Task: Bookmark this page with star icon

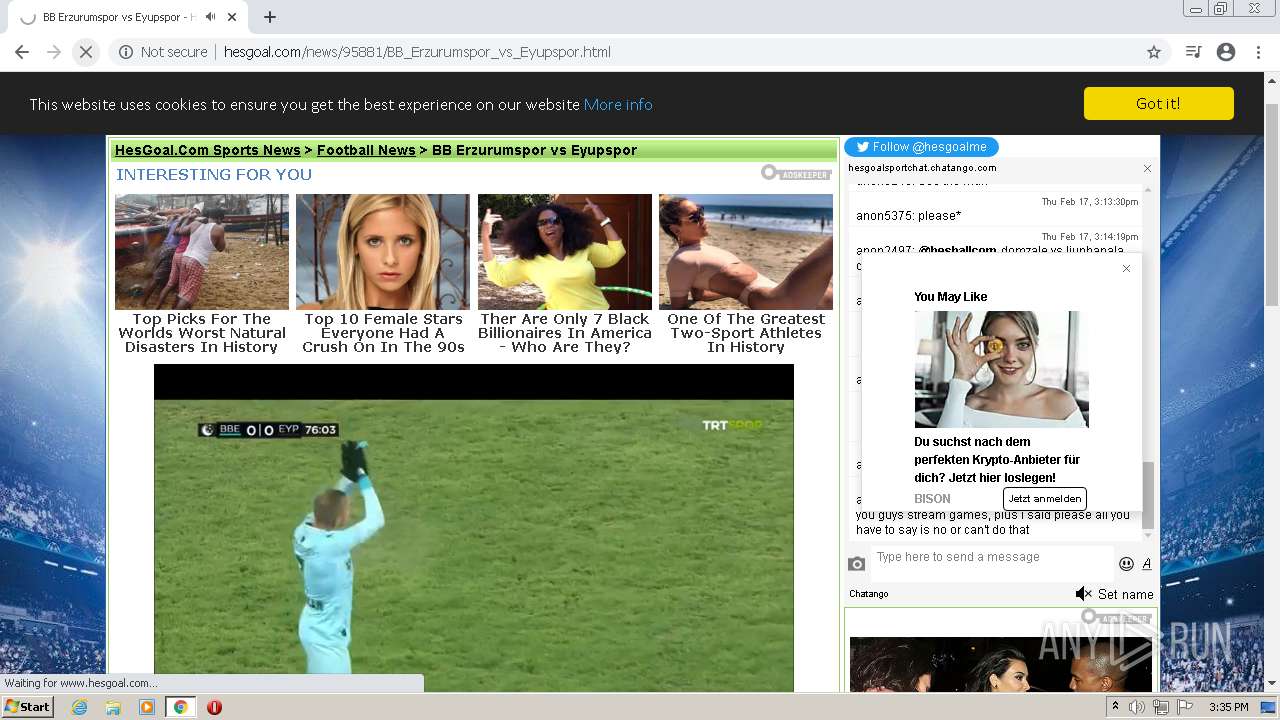Action: click(1154, 52)
